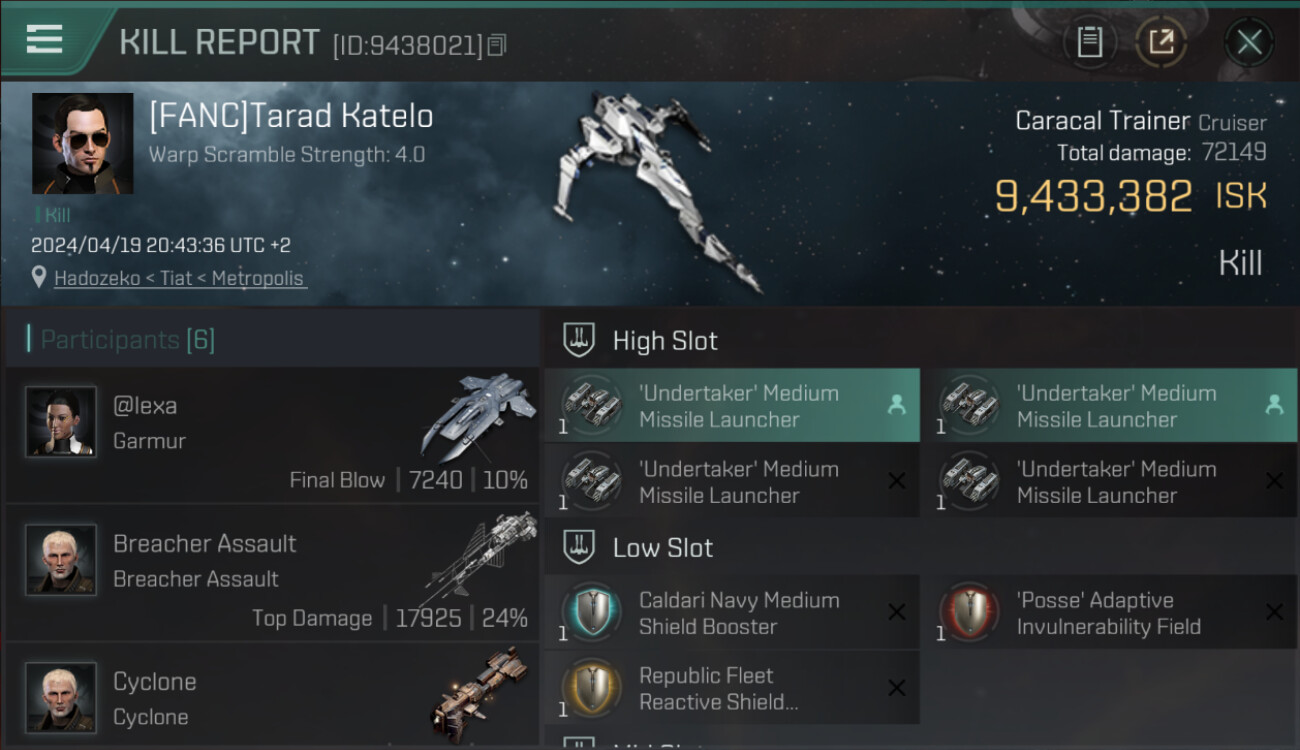Click the location pin beside Hadozeko
The image size is (1300, 750).
coord(39,278)
